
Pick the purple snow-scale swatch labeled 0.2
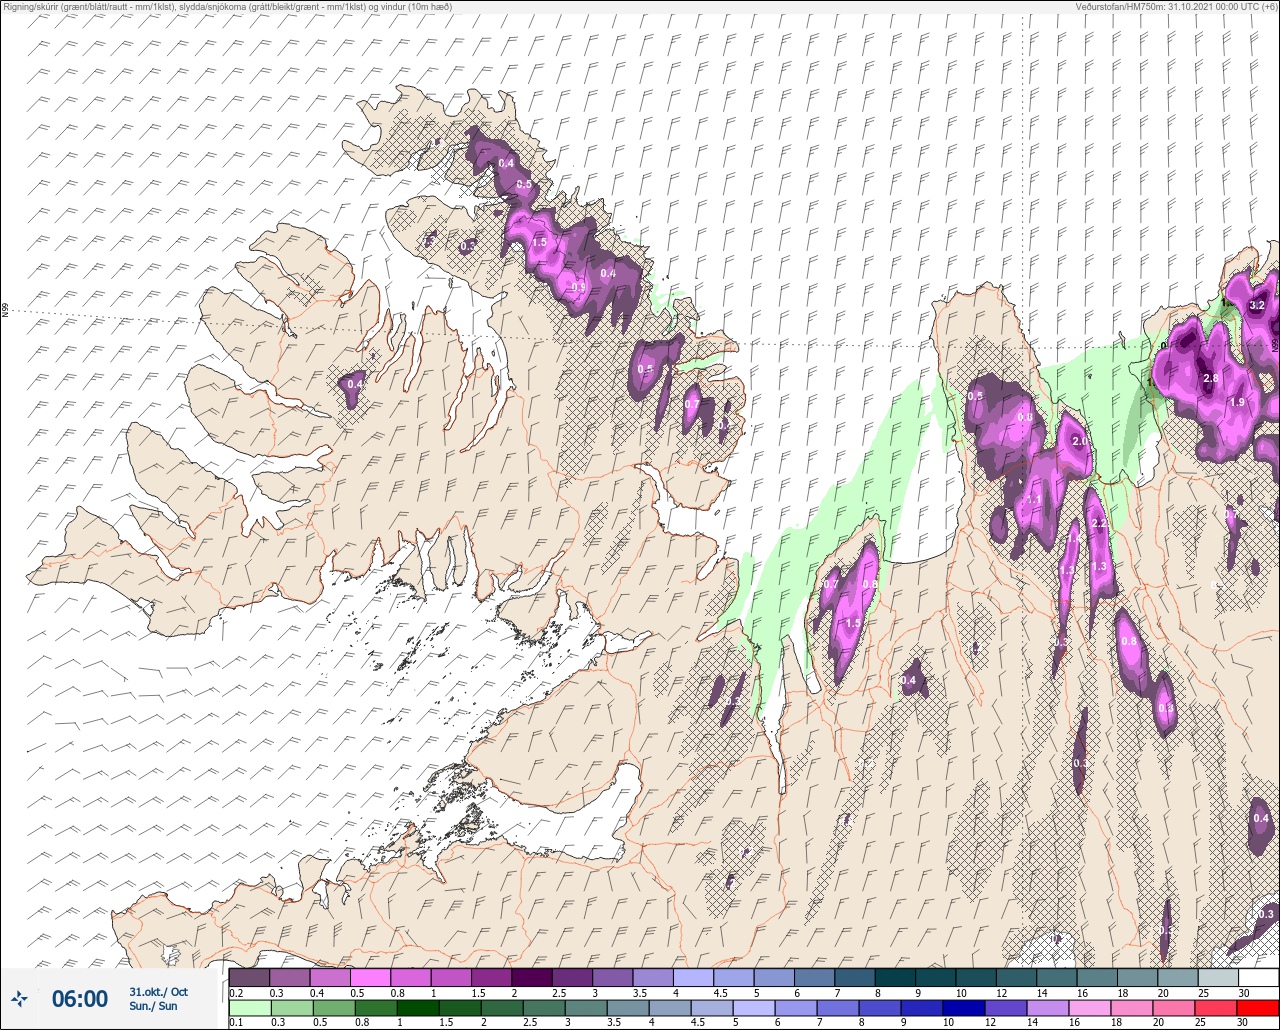(x=249, y=977)
